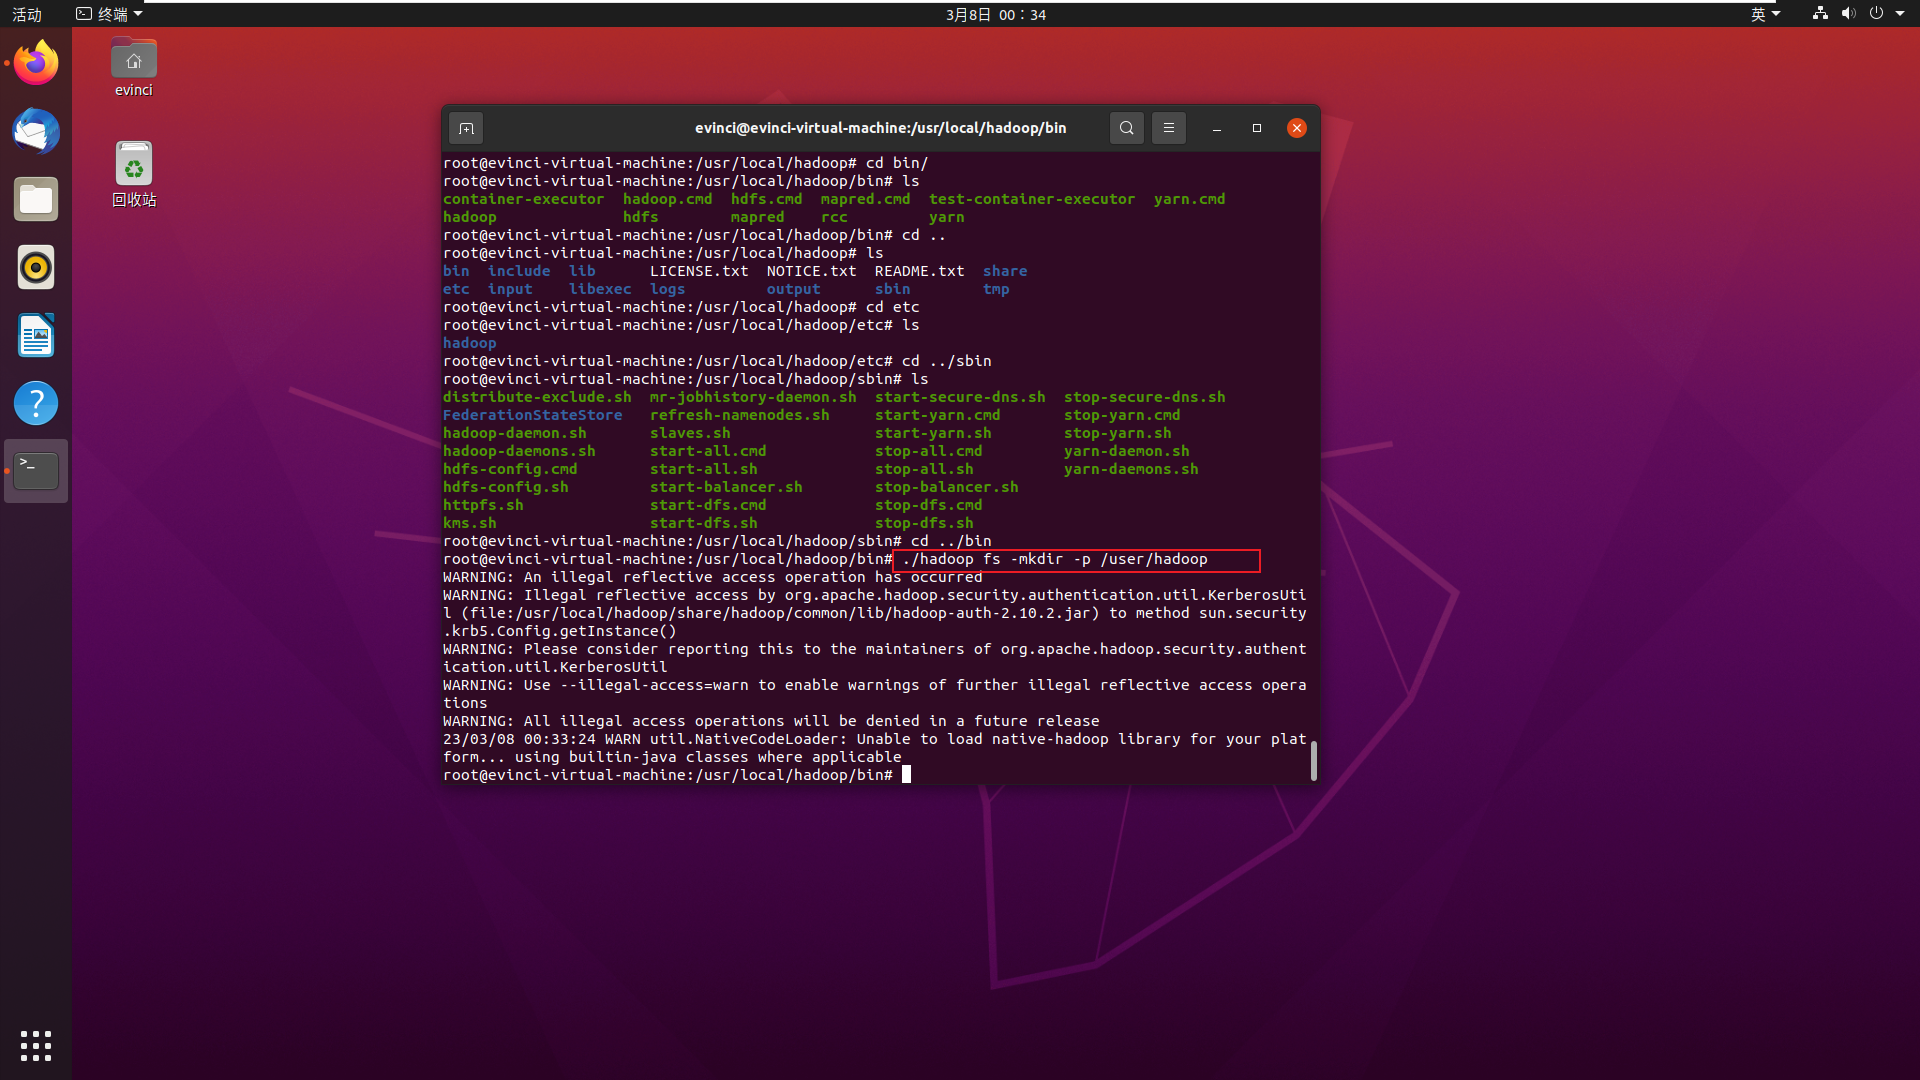
Task: Open the evinci home folder on desktop
Action: [134, 67]
